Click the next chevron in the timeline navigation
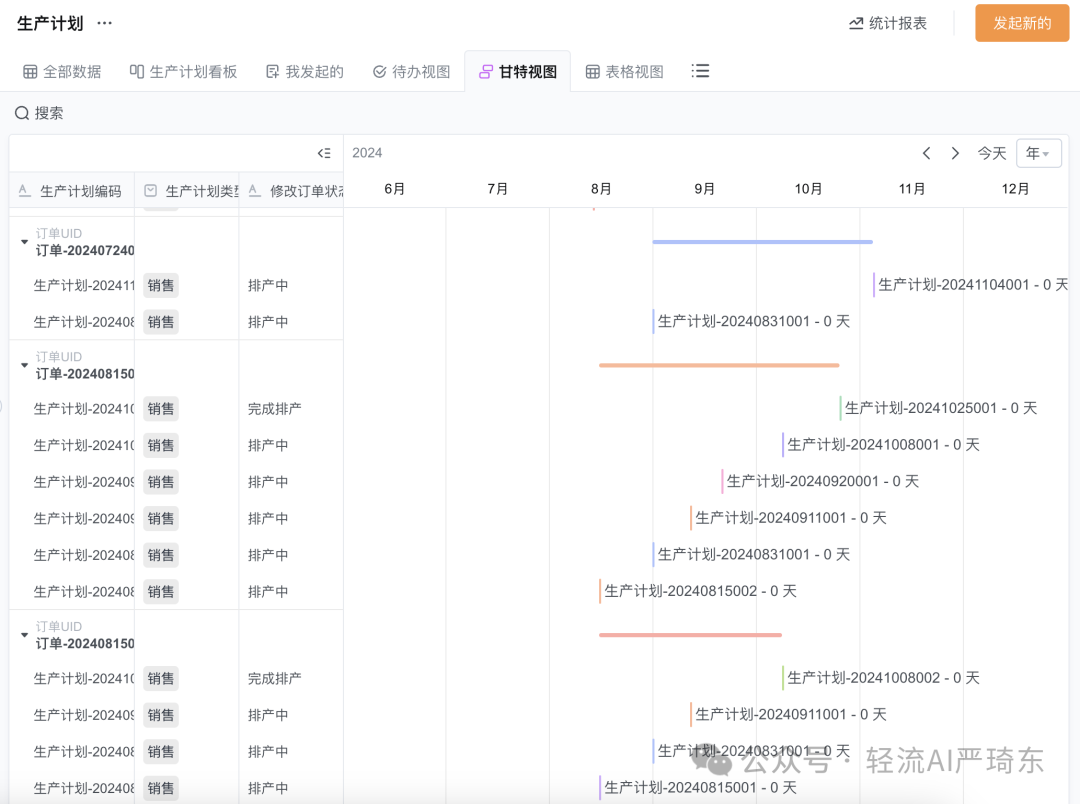Image resolution: width=1080 pixels, height=804 pixels. [x=955, y=153]
